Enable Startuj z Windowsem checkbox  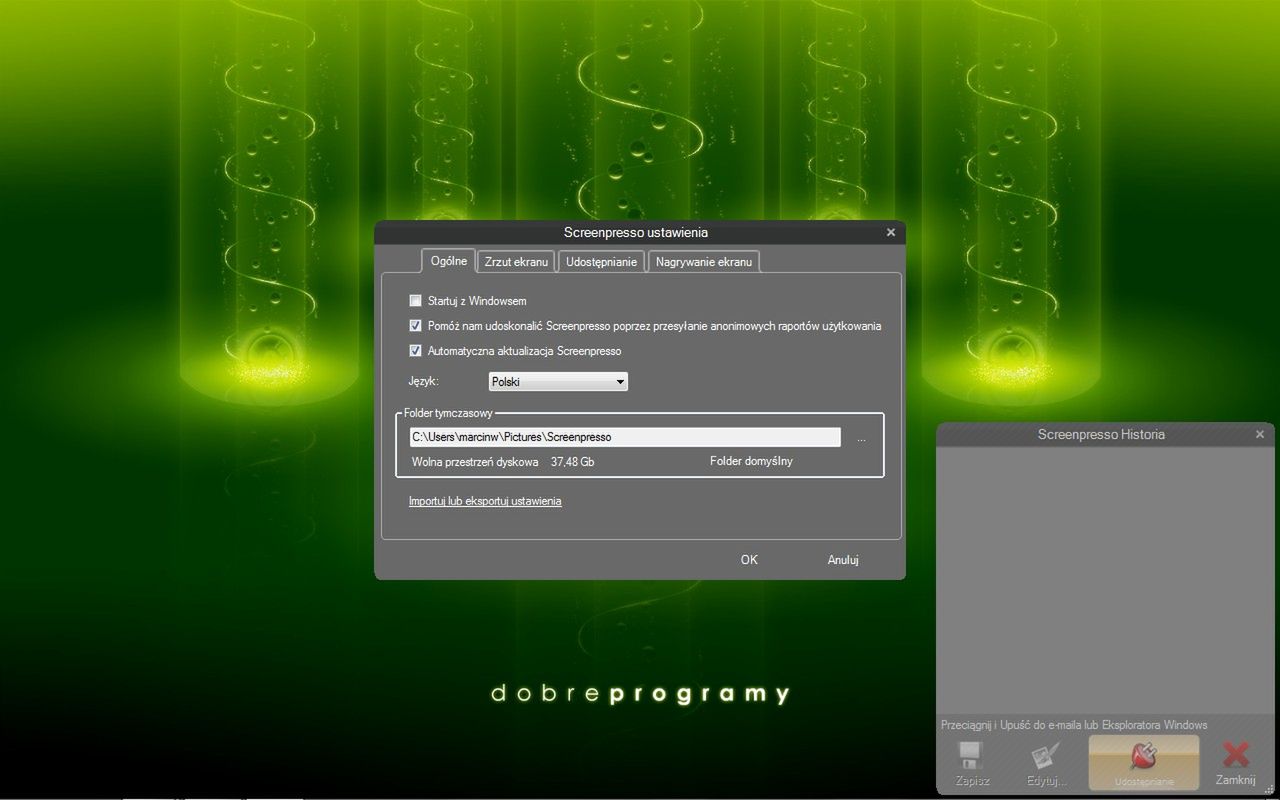415,301
